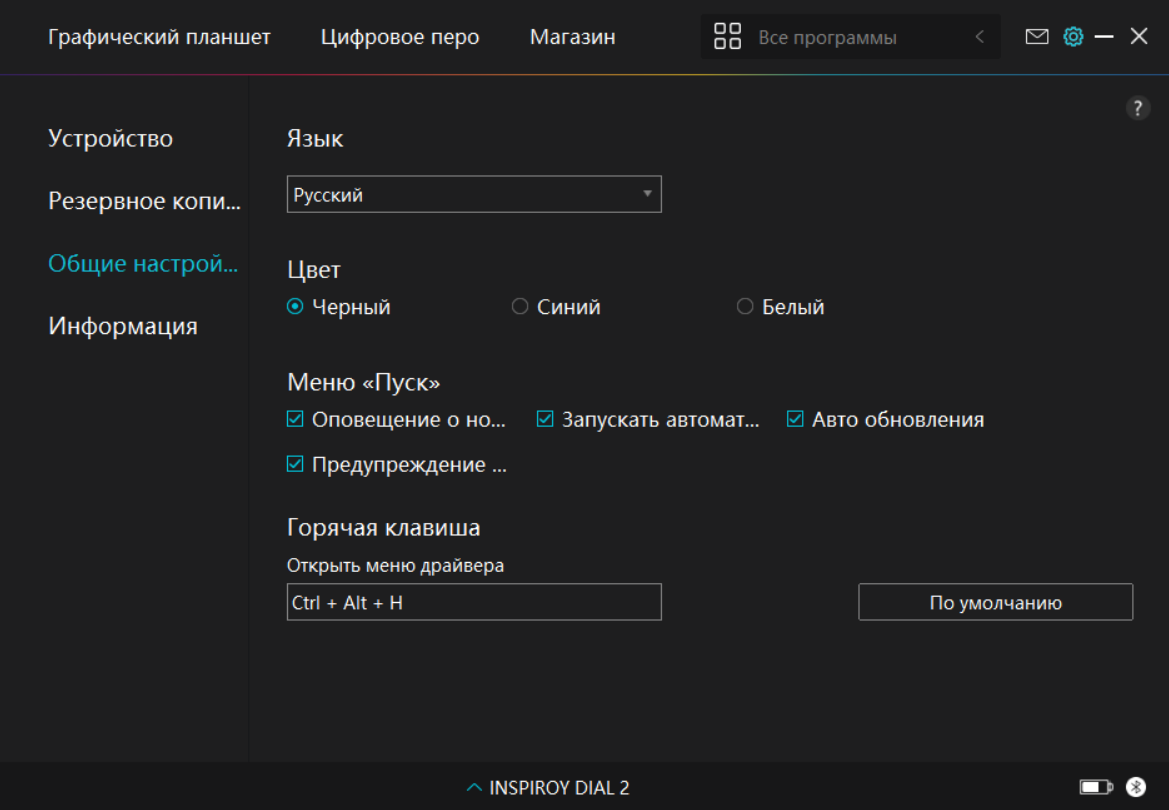Click the Bluetooth connection icon

[1135, 788]
